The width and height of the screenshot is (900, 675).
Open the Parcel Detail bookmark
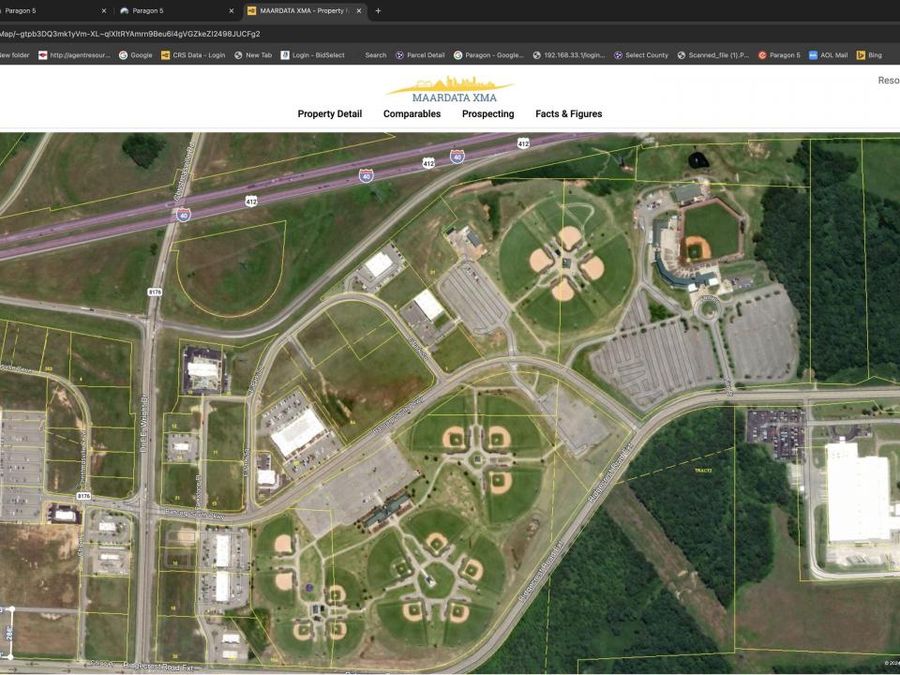pyautogui.click(x=420, y=55)
